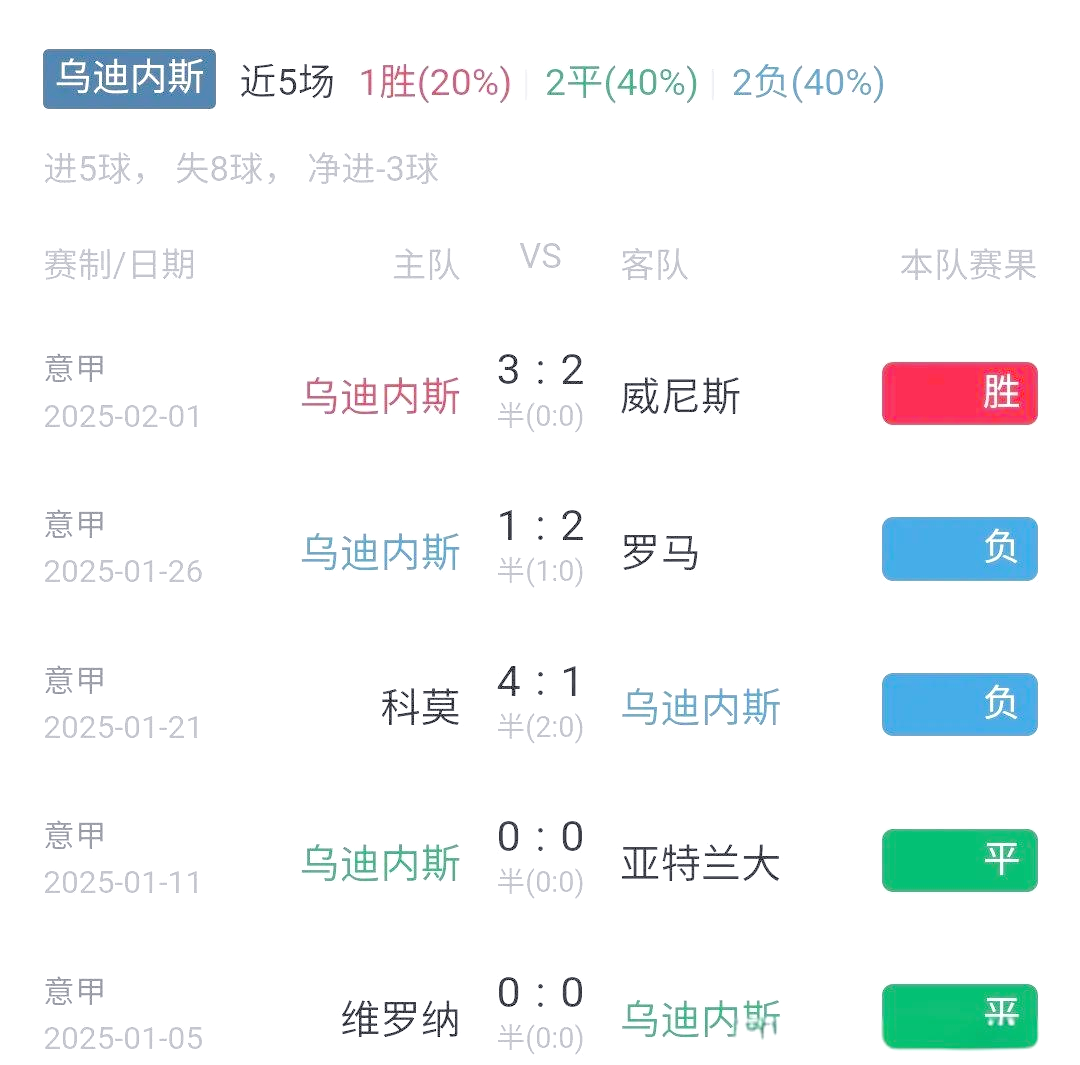The height and width of the screenshot is (1065, 1080).
Task: Open 科莫 home team details
Action: [420, 709]
